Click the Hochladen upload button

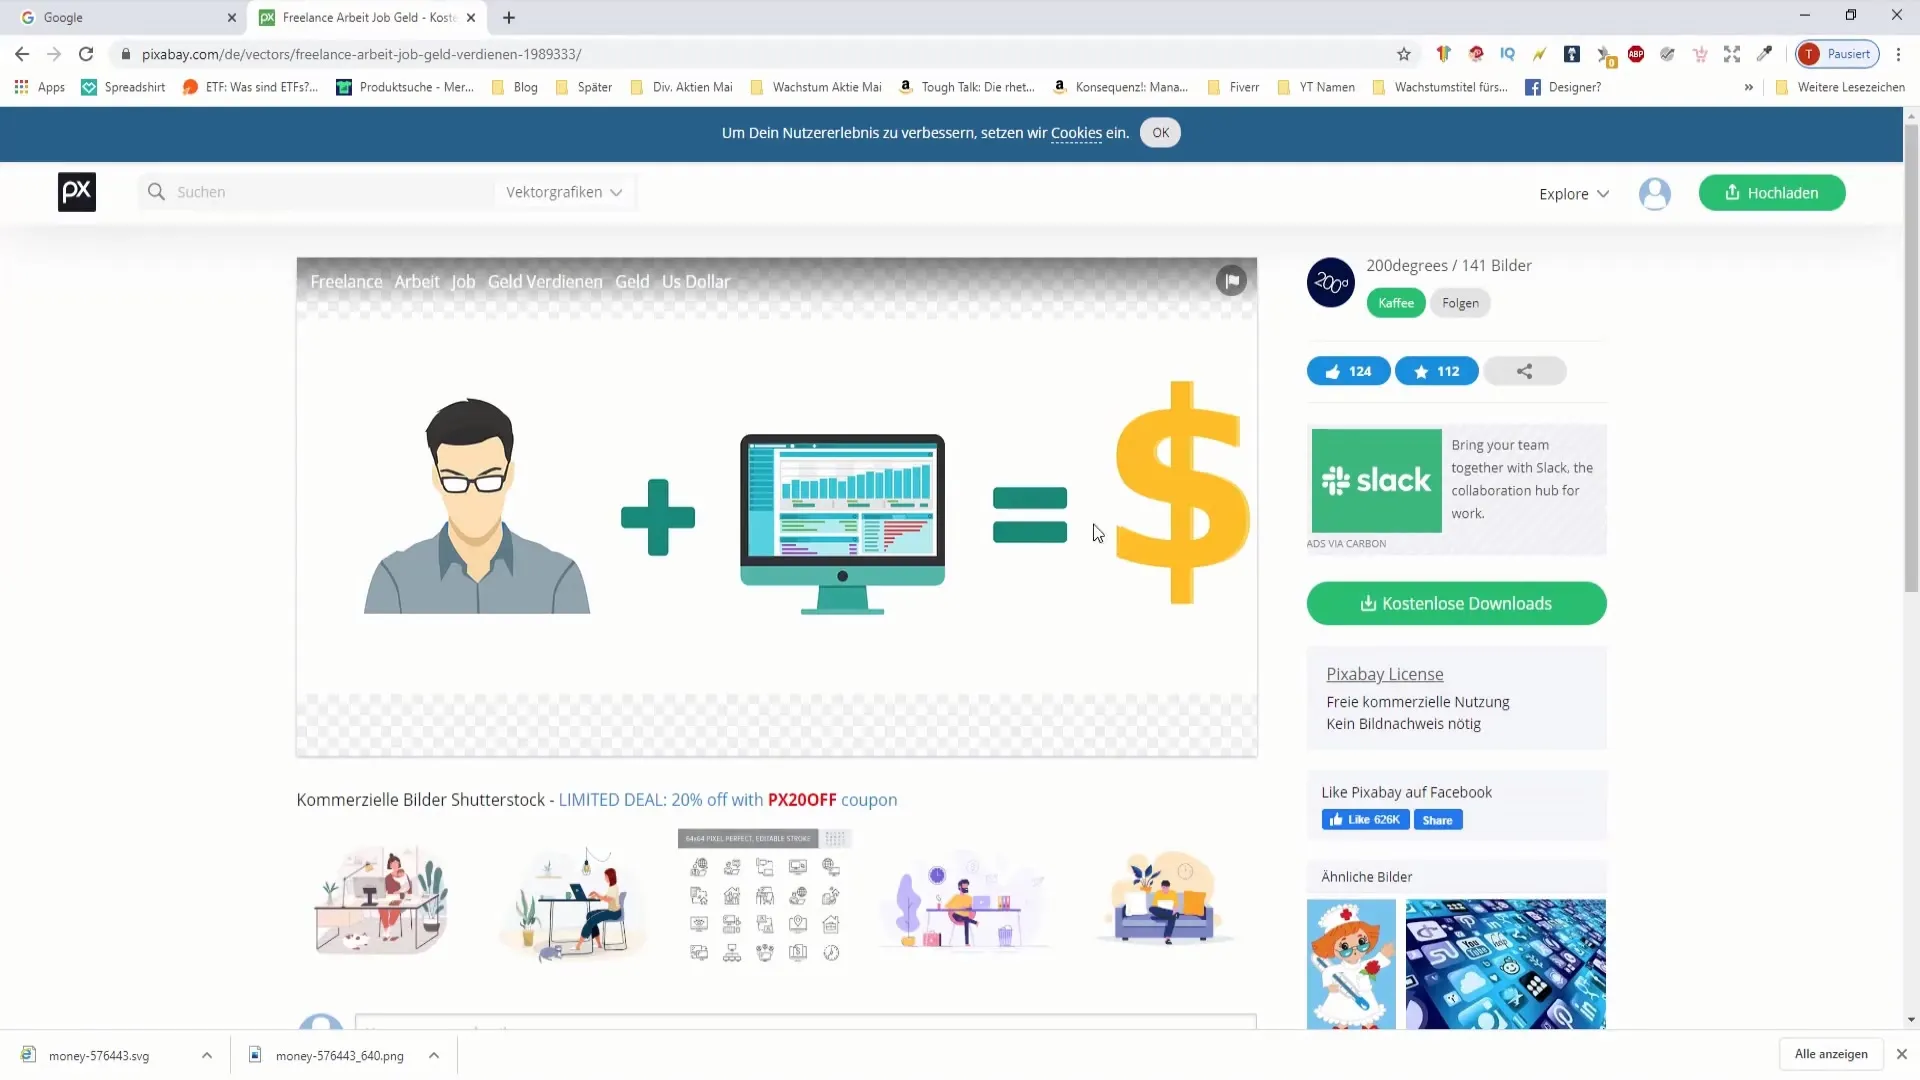[1772, 191]
